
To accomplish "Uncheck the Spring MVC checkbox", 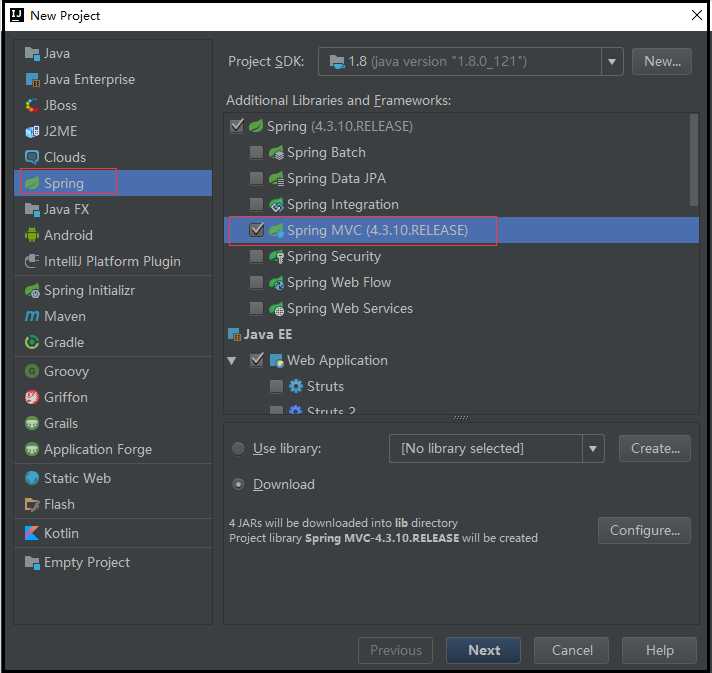I will coord(257,230).
